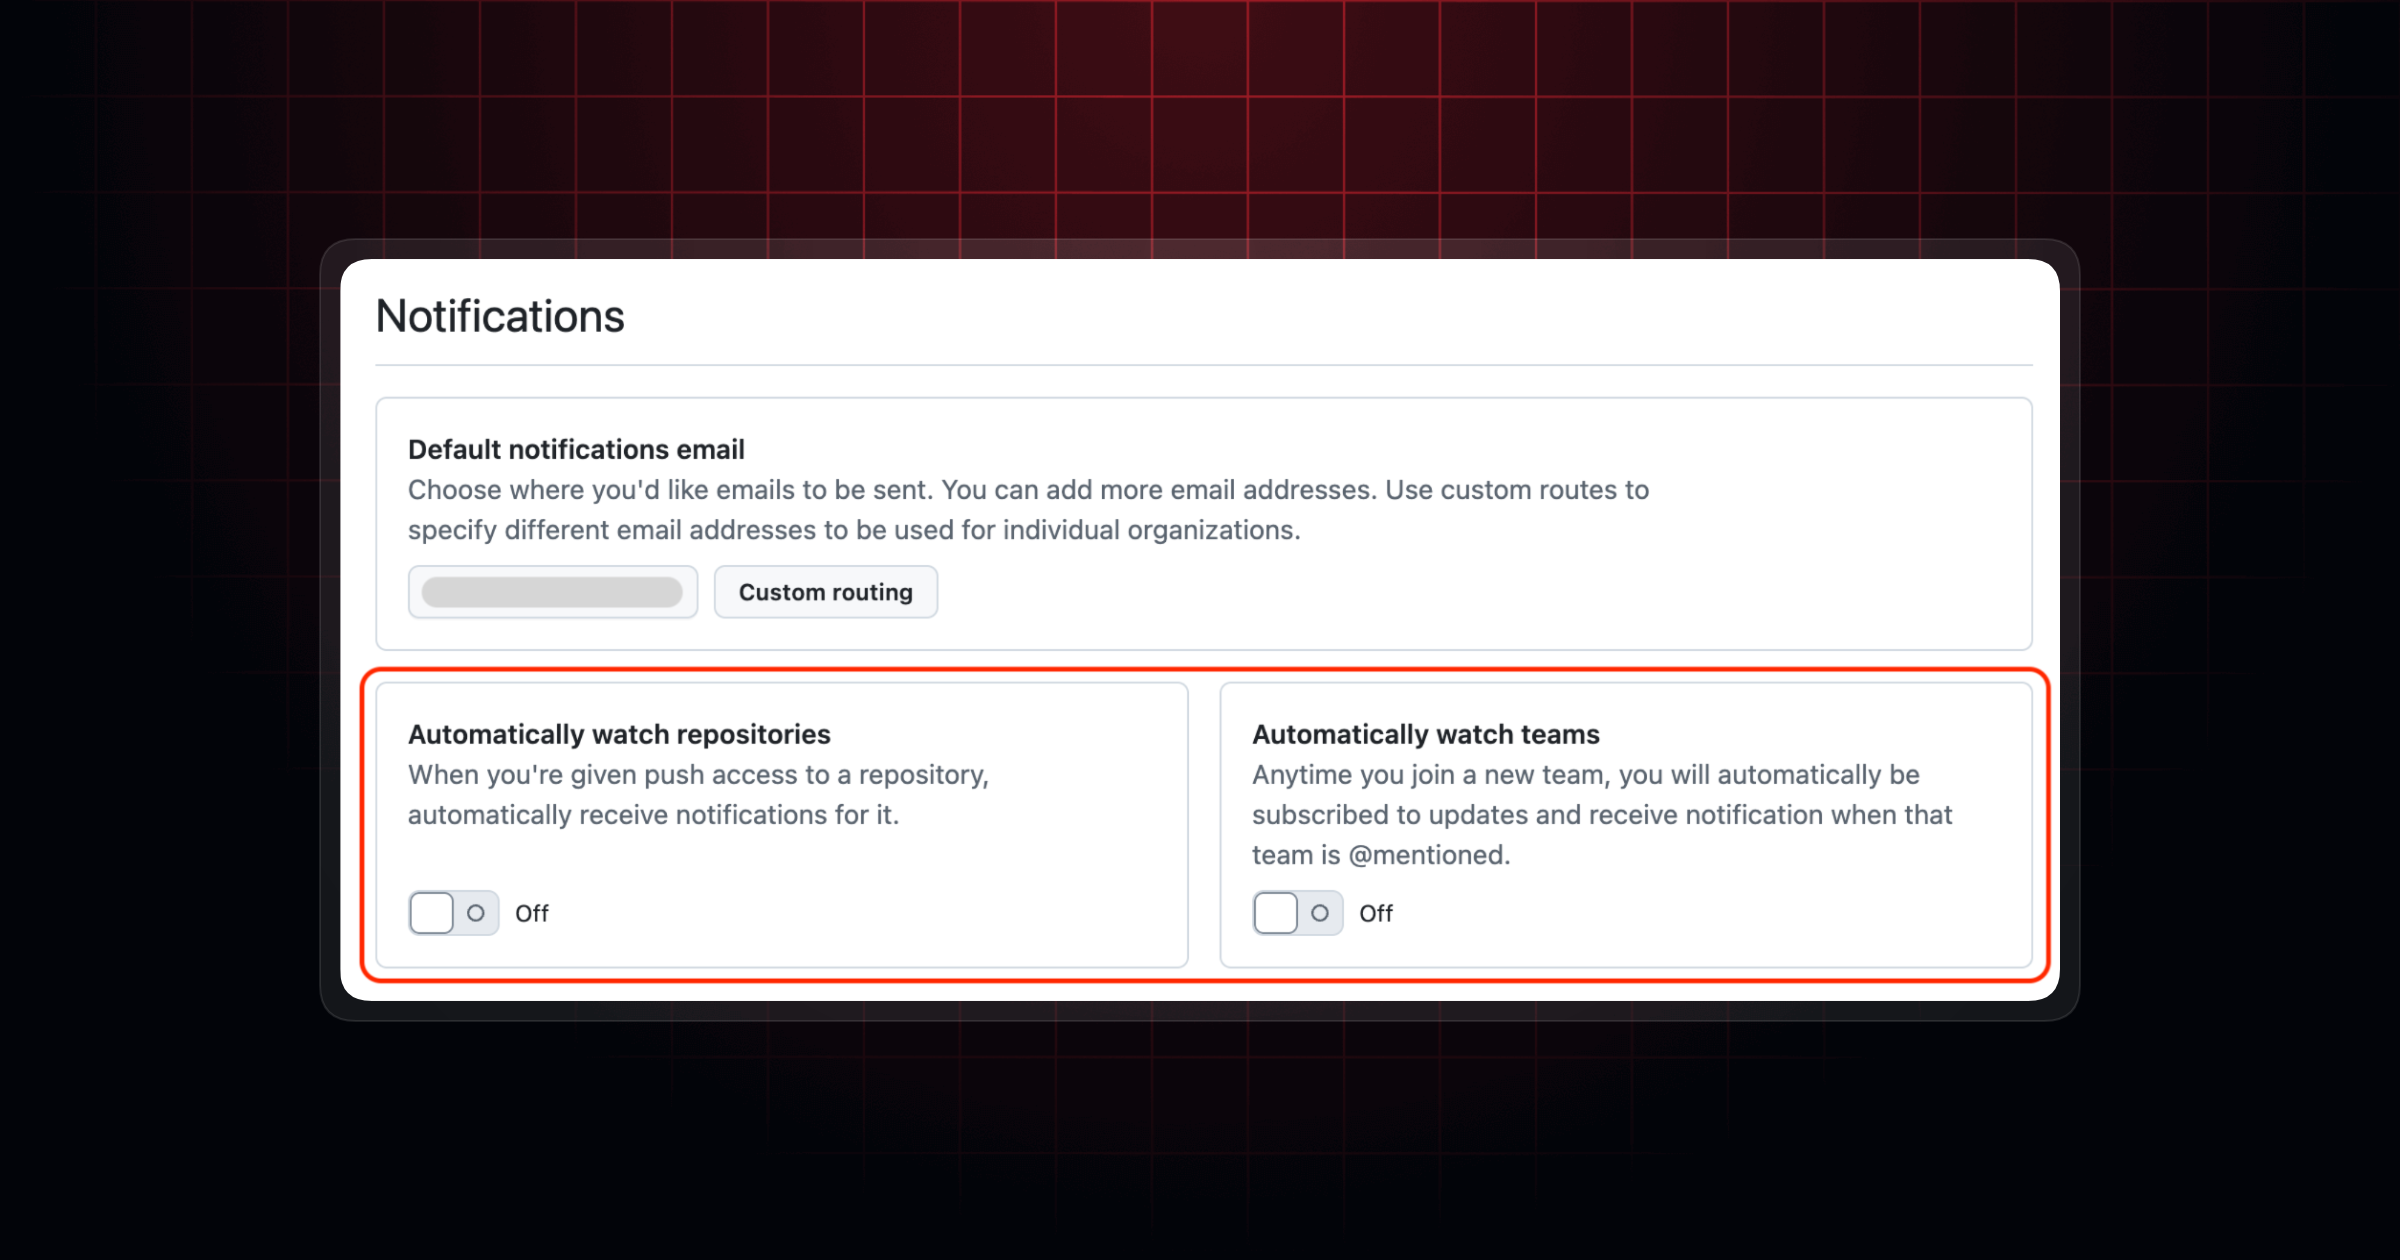Click the empty area of the Default notifications email card
This screenshot has height=1260, width=2400.
[1500, 590]
